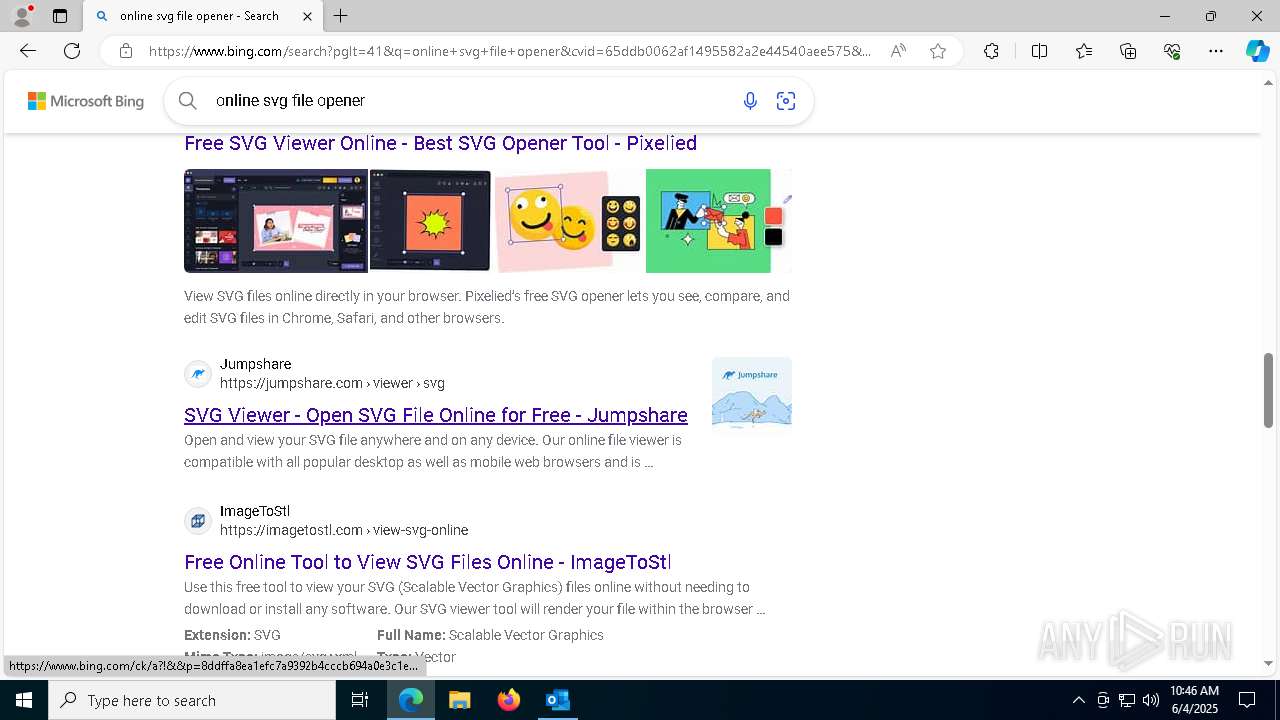The height and width of the screenshot is (720, 1280).
Task: Go to Microsoft Bing home logo
Action: click(86, 101)
